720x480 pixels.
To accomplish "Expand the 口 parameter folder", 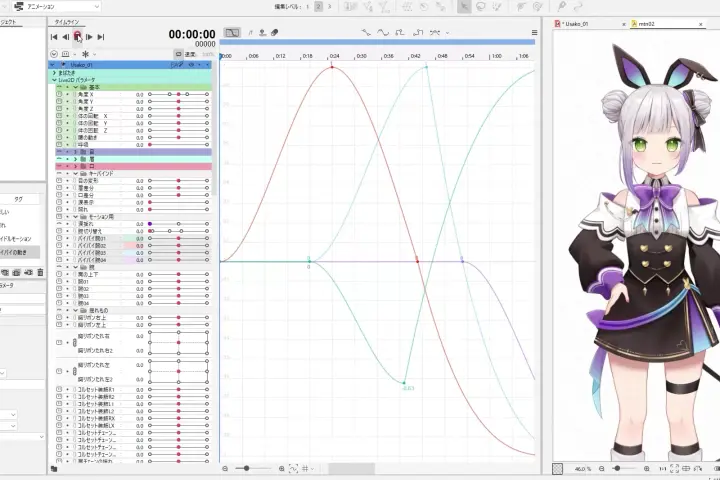I will pos(75,166).
